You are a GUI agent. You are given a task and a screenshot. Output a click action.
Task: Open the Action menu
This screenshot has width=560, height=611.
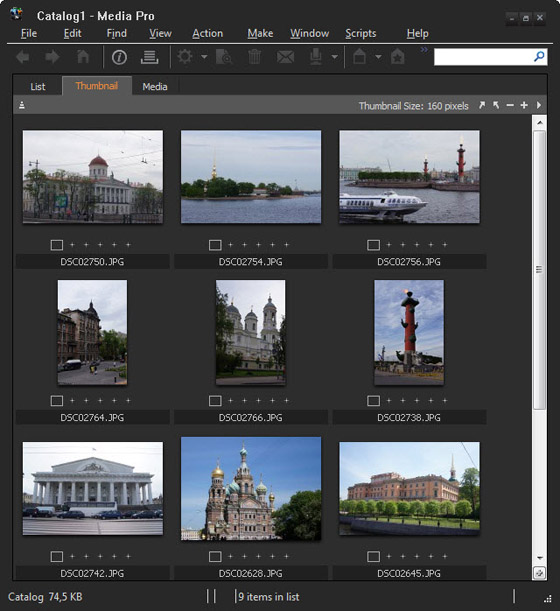pyautogui.click(x=208, y=34)
